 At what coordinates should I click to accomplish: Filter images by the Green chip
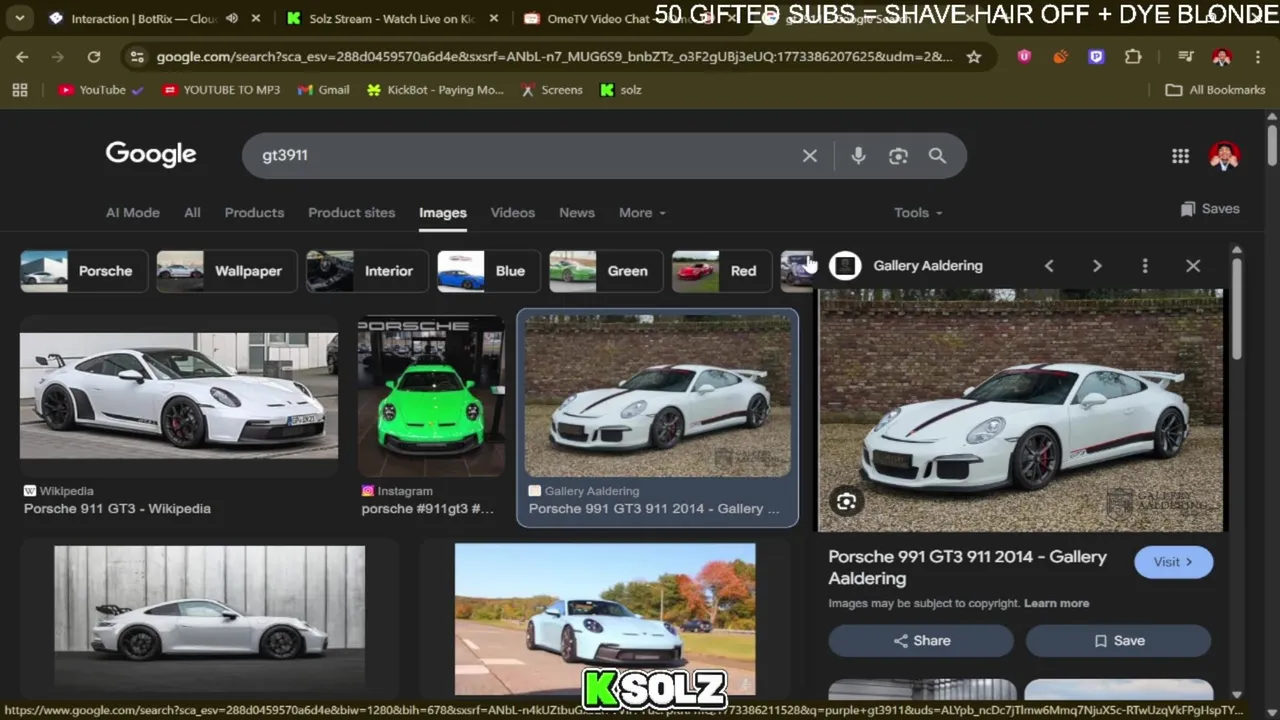pos(604,271)
